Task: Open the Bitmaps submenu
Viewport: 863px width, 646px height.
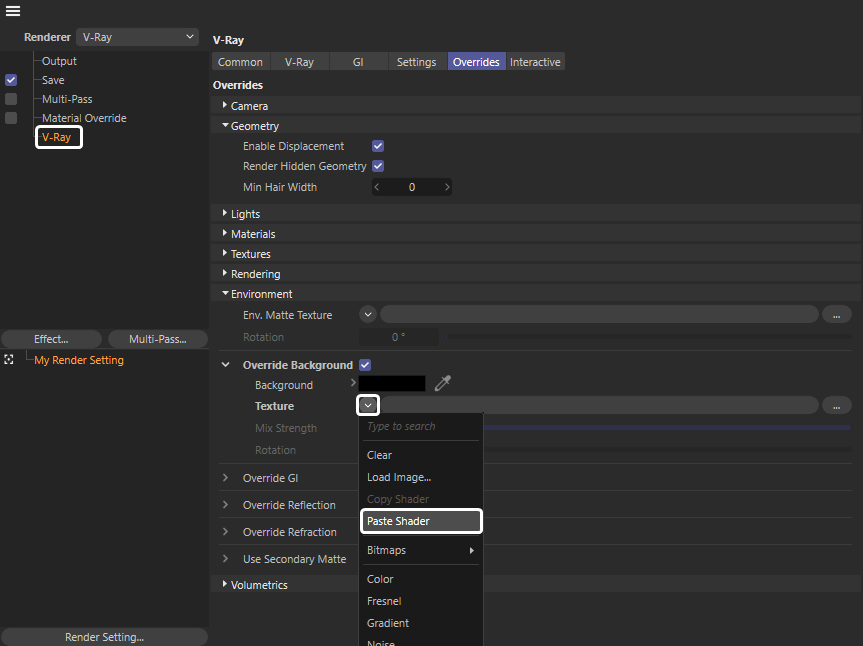Action: pyautogui.click(x=420, y=550)
